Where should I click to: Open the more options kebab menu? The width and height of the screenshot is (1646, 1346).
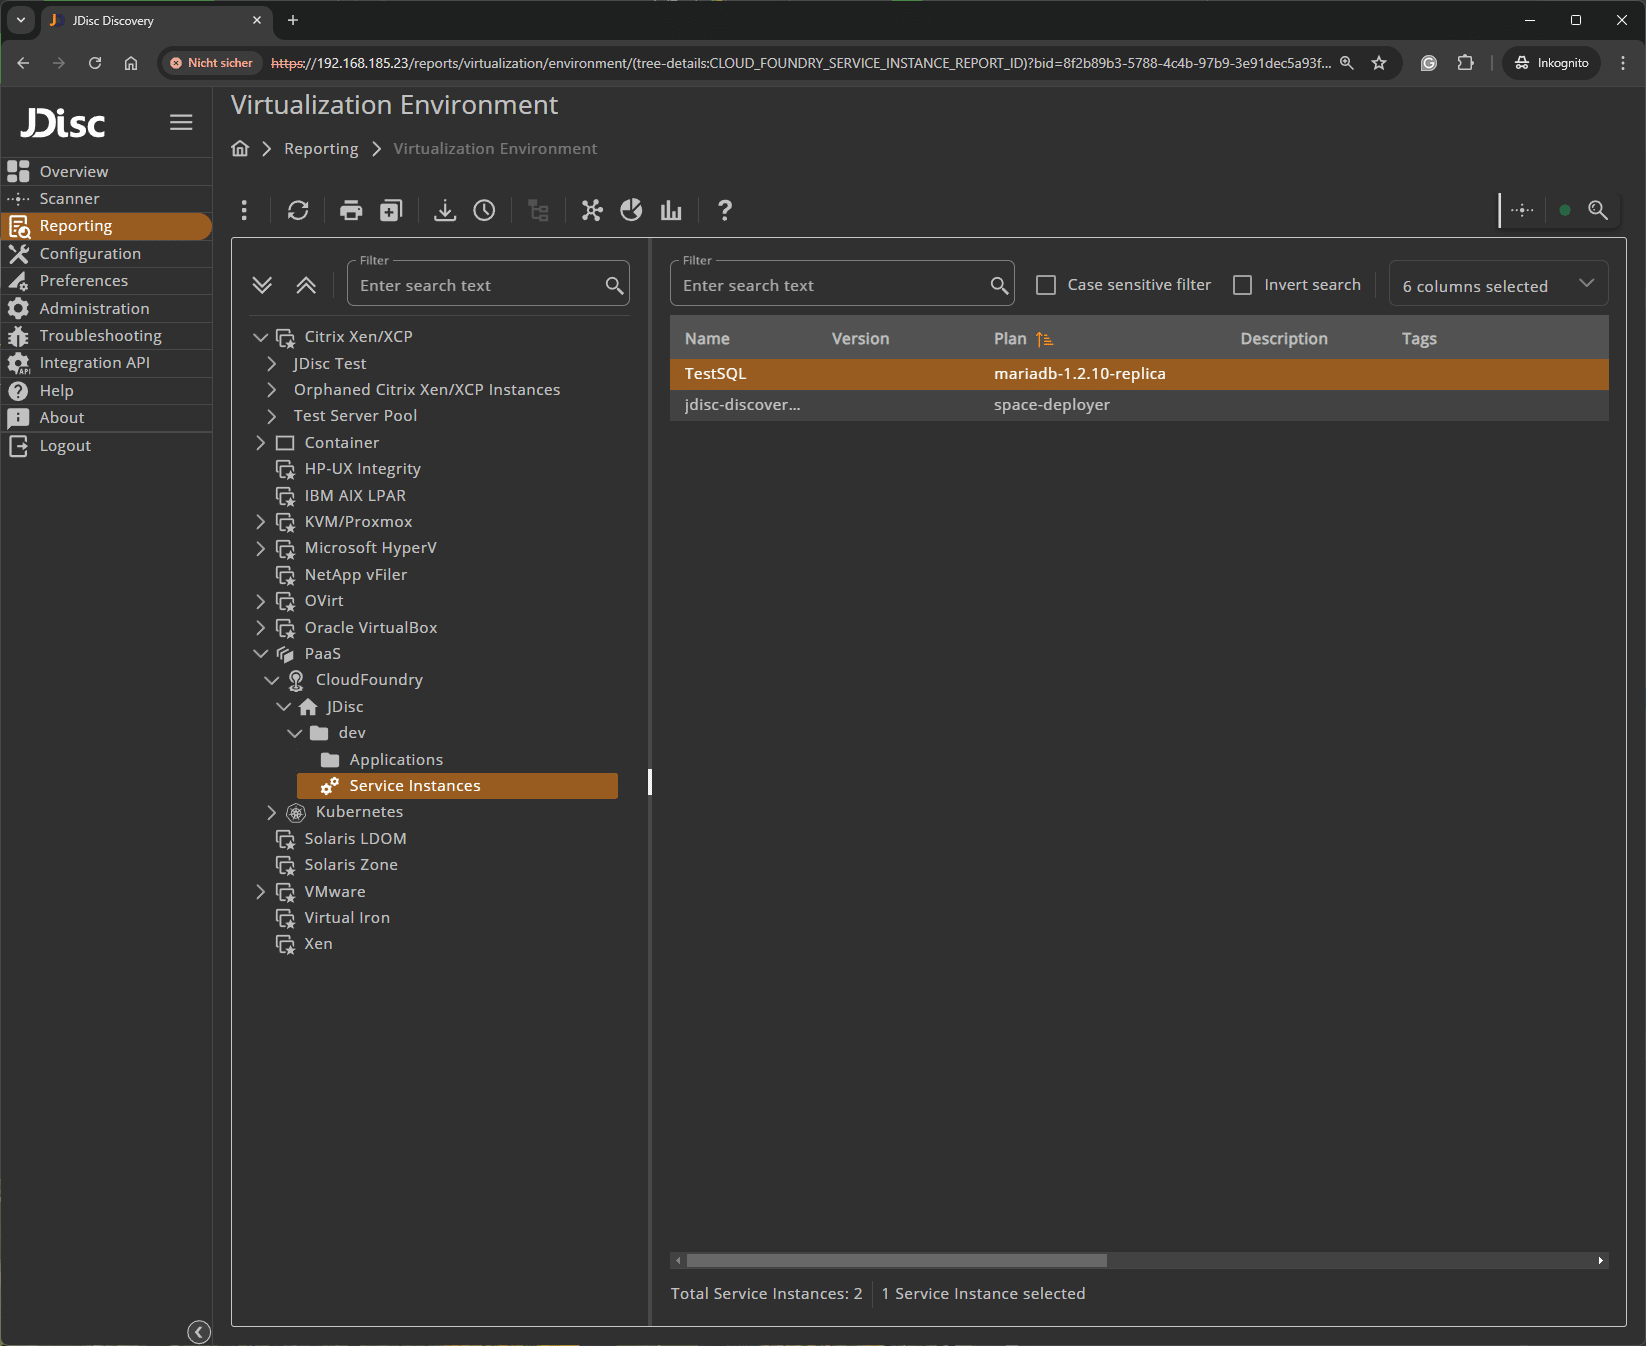[x=243, y=210]
